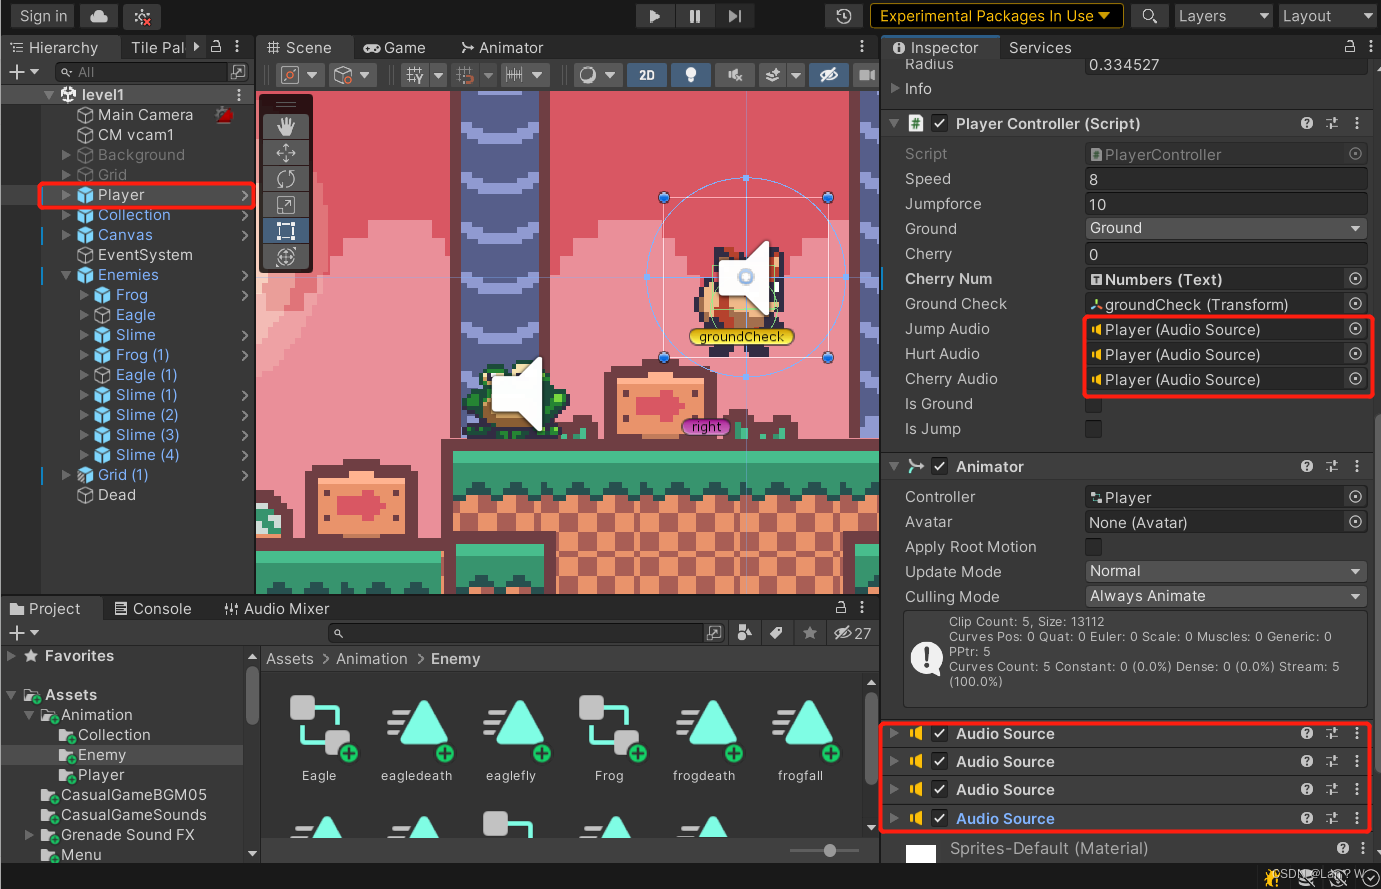This screenshot has height=889, width=1381.
Task: Open Player Controller presets icon
Action: coord(1332,123)
